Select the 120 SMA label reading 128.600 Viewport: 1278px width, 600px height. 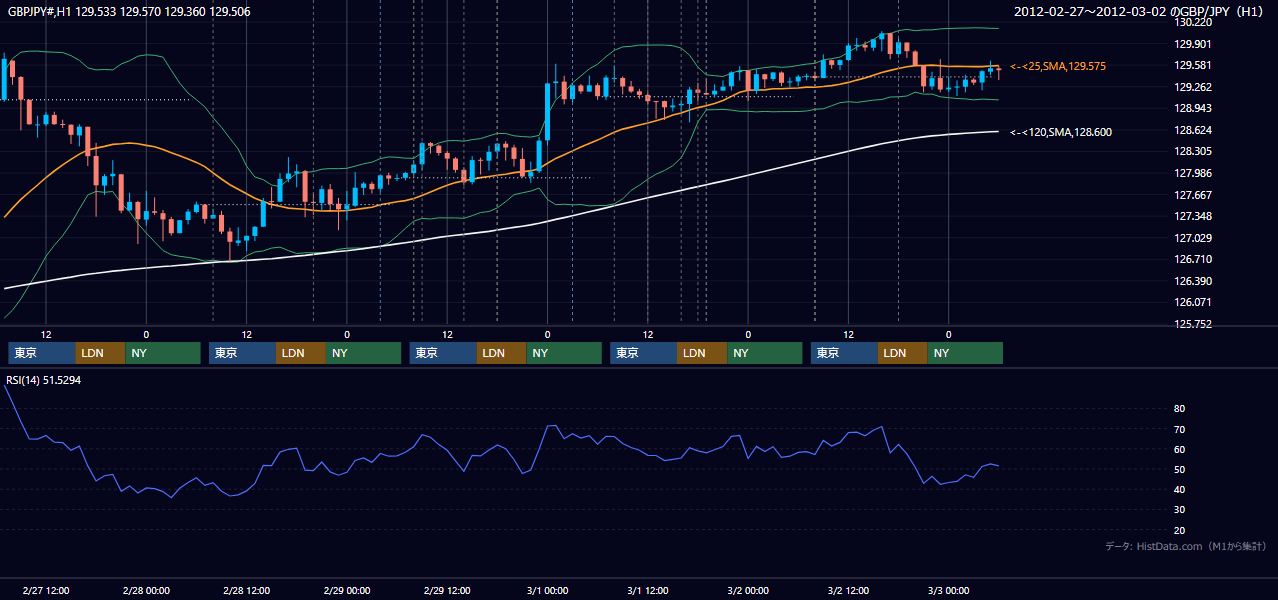(1061, 132)
